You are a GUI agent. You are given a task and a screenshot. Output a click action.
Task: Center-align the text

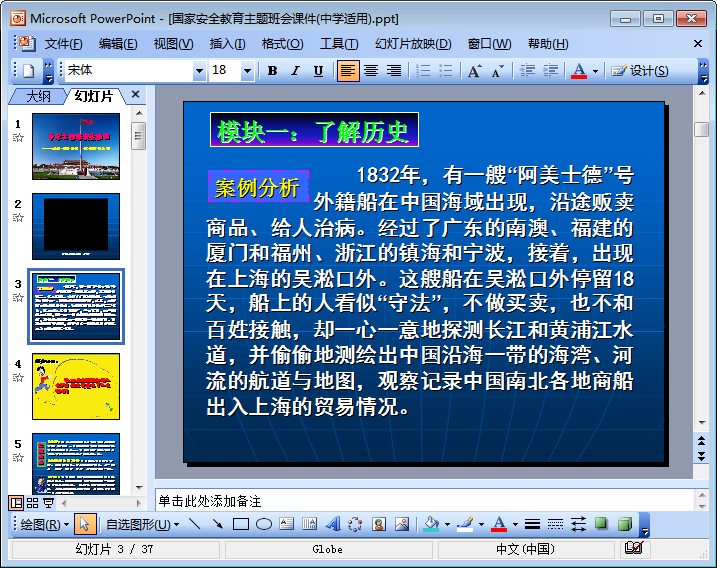tap(371, 71)
